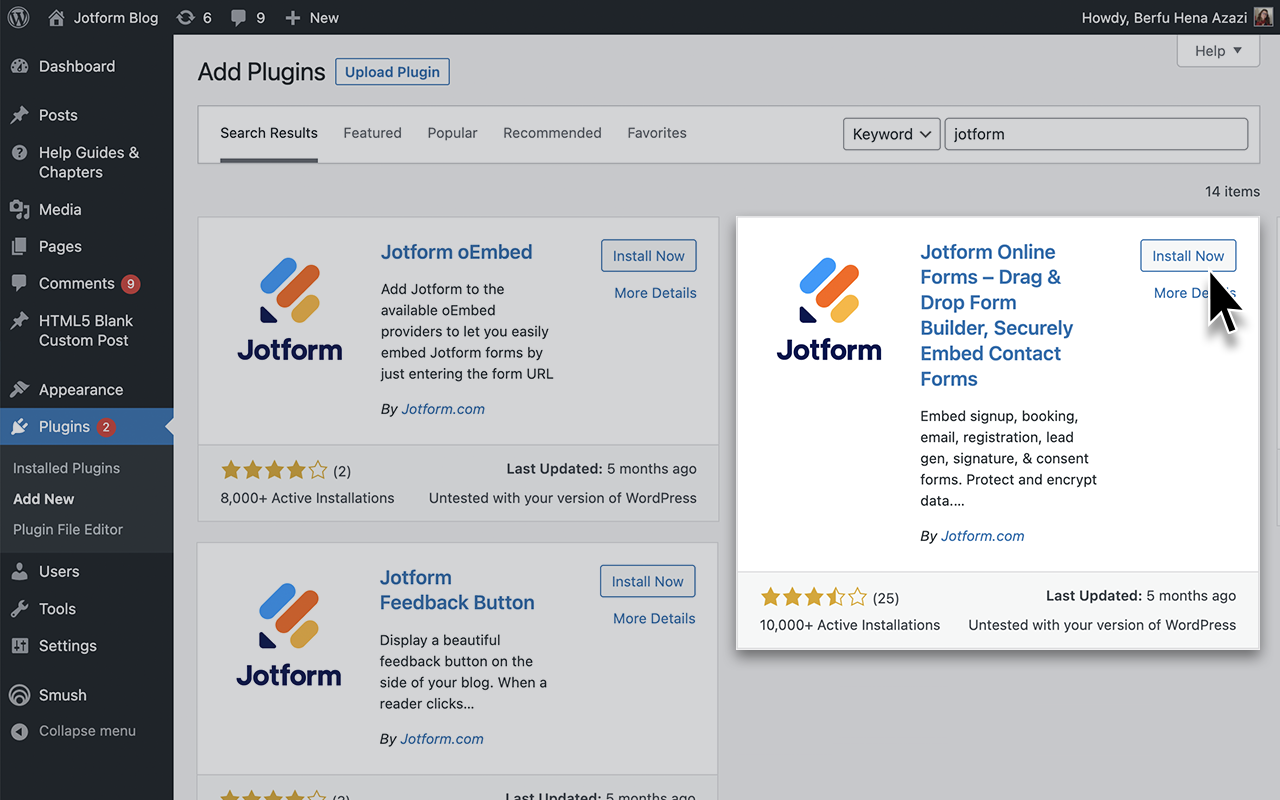Image resolution: width=1280 pixels, height=800 pixels.
Task: Open the Smush plugin icon
Action: point(22,694)
